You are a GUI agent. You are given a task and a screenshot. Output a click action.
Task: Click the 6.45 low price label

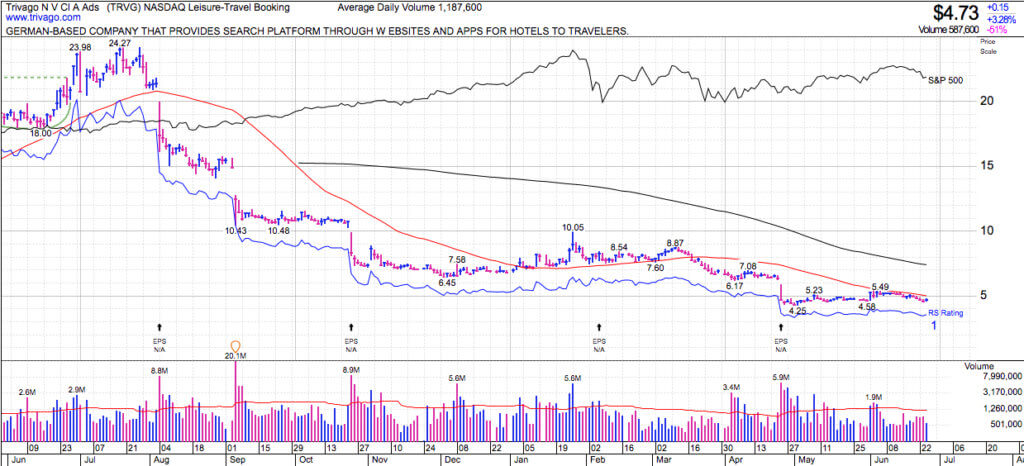[447, 283]
